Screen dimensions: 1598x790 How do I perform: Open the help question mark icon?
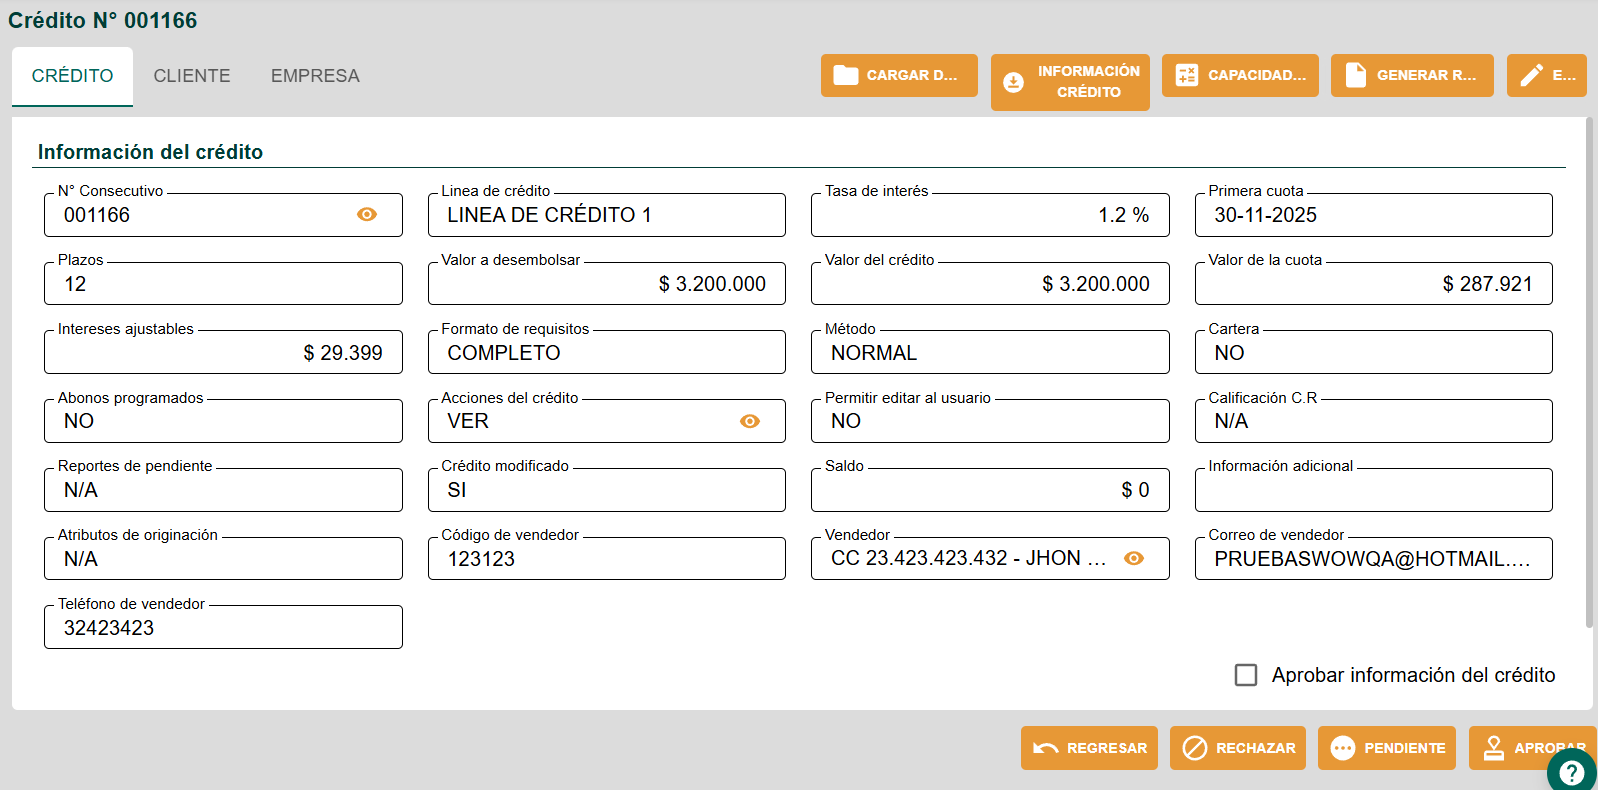(1571, 772)
